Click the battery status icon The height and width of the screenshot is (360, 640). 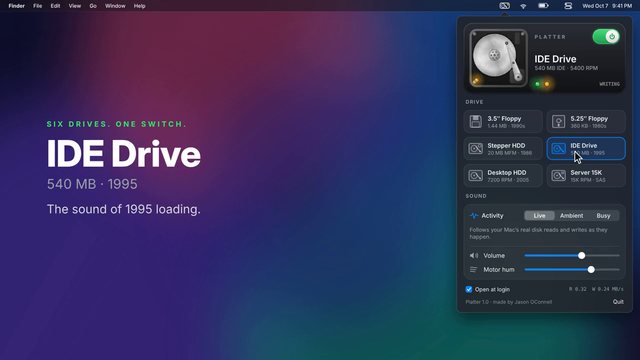click(x=543, y=6)
